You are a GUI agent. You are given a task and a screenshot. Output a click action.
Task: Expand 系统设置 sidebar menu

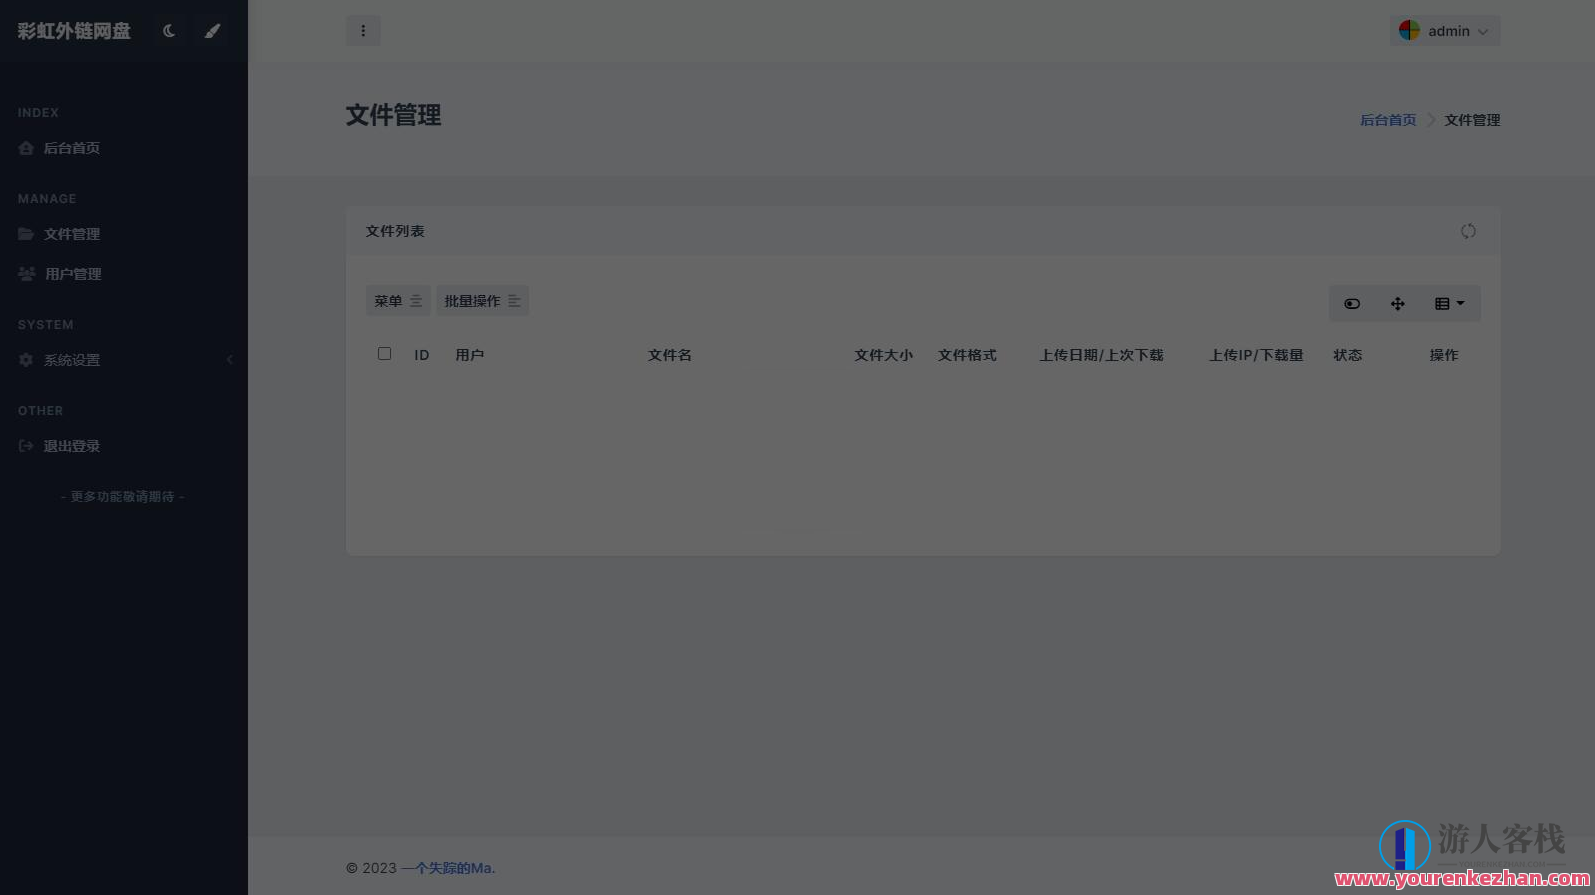(x=124, y=360)
